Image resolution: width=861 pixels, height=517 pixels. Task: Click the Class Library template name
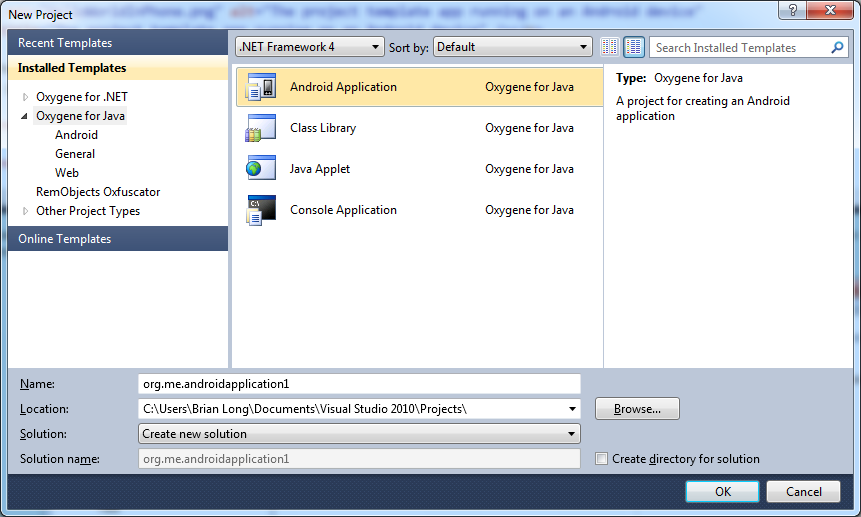pyautogui.click(x=323, y=128)
